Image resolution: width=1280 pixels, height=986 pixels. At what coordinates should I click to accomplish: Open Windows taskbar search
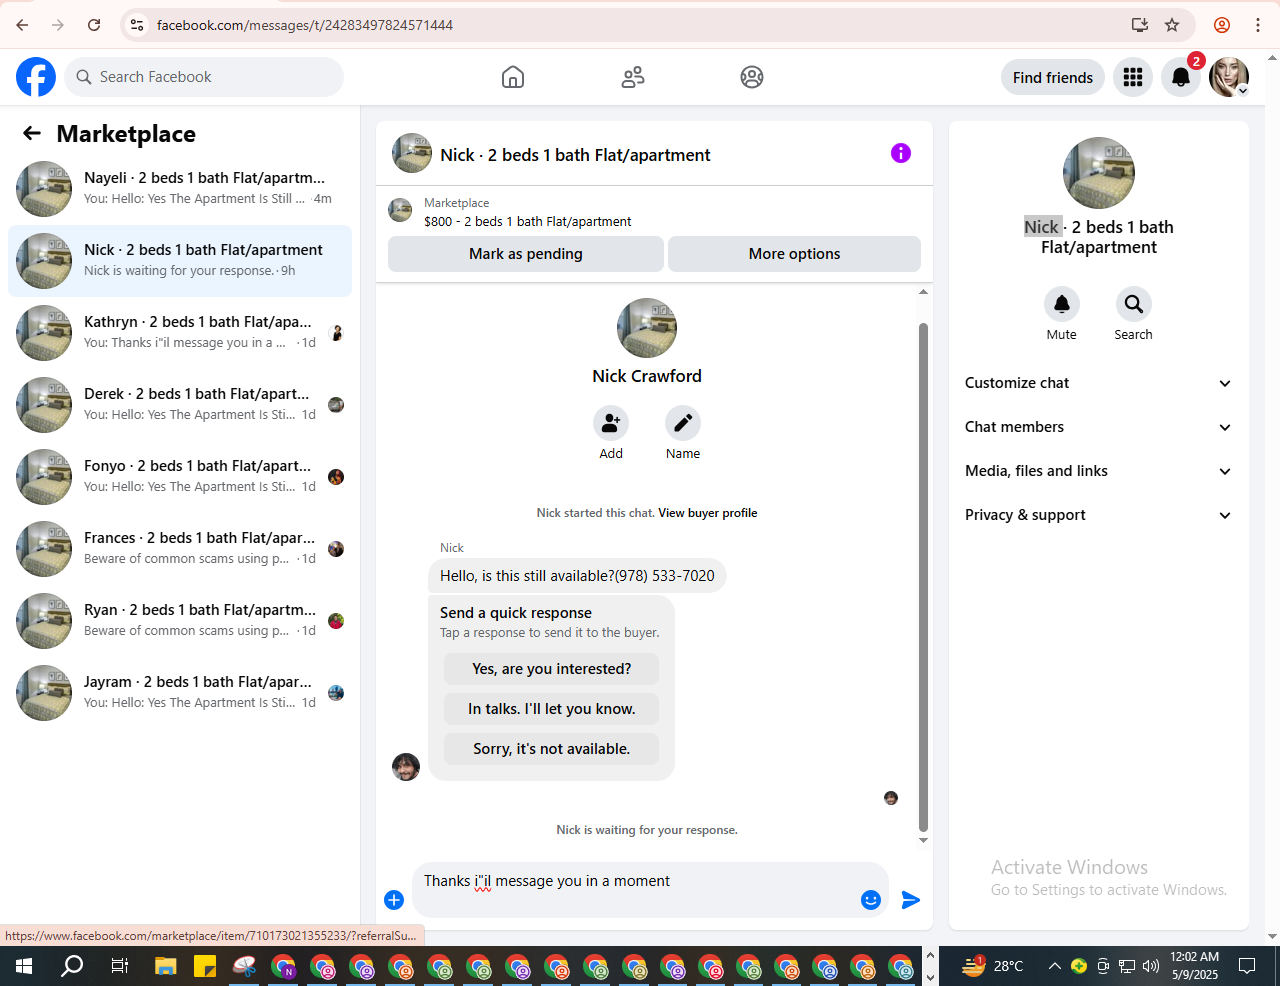click(x=72, y=966)
